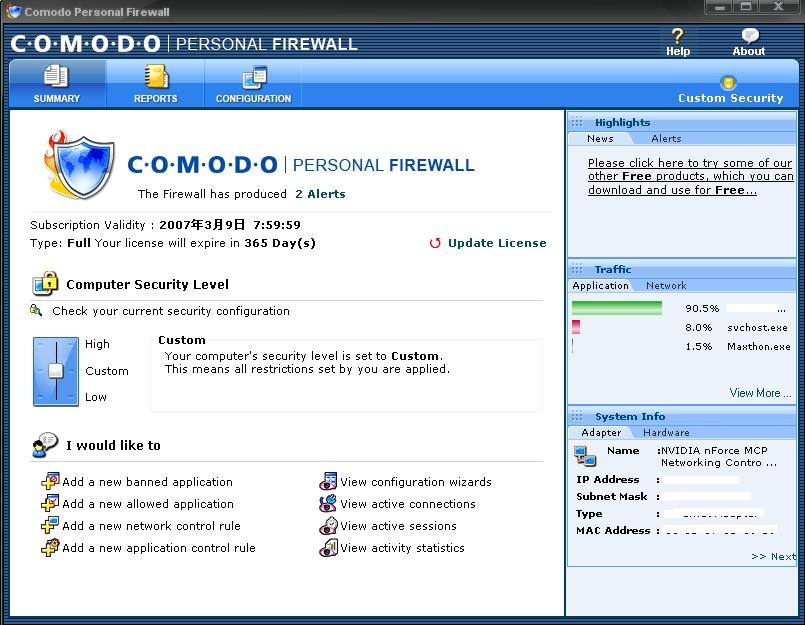
Task: Click the Update License link
Action: tap(496, 243)
